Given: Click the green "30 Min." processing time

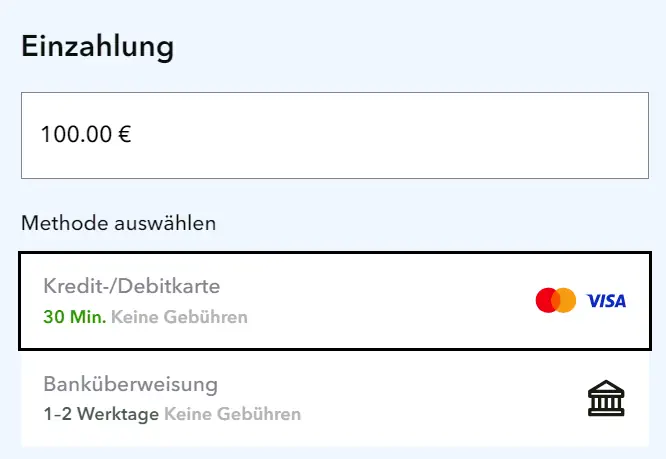Looking at the screenshot, I should point(74,318).
